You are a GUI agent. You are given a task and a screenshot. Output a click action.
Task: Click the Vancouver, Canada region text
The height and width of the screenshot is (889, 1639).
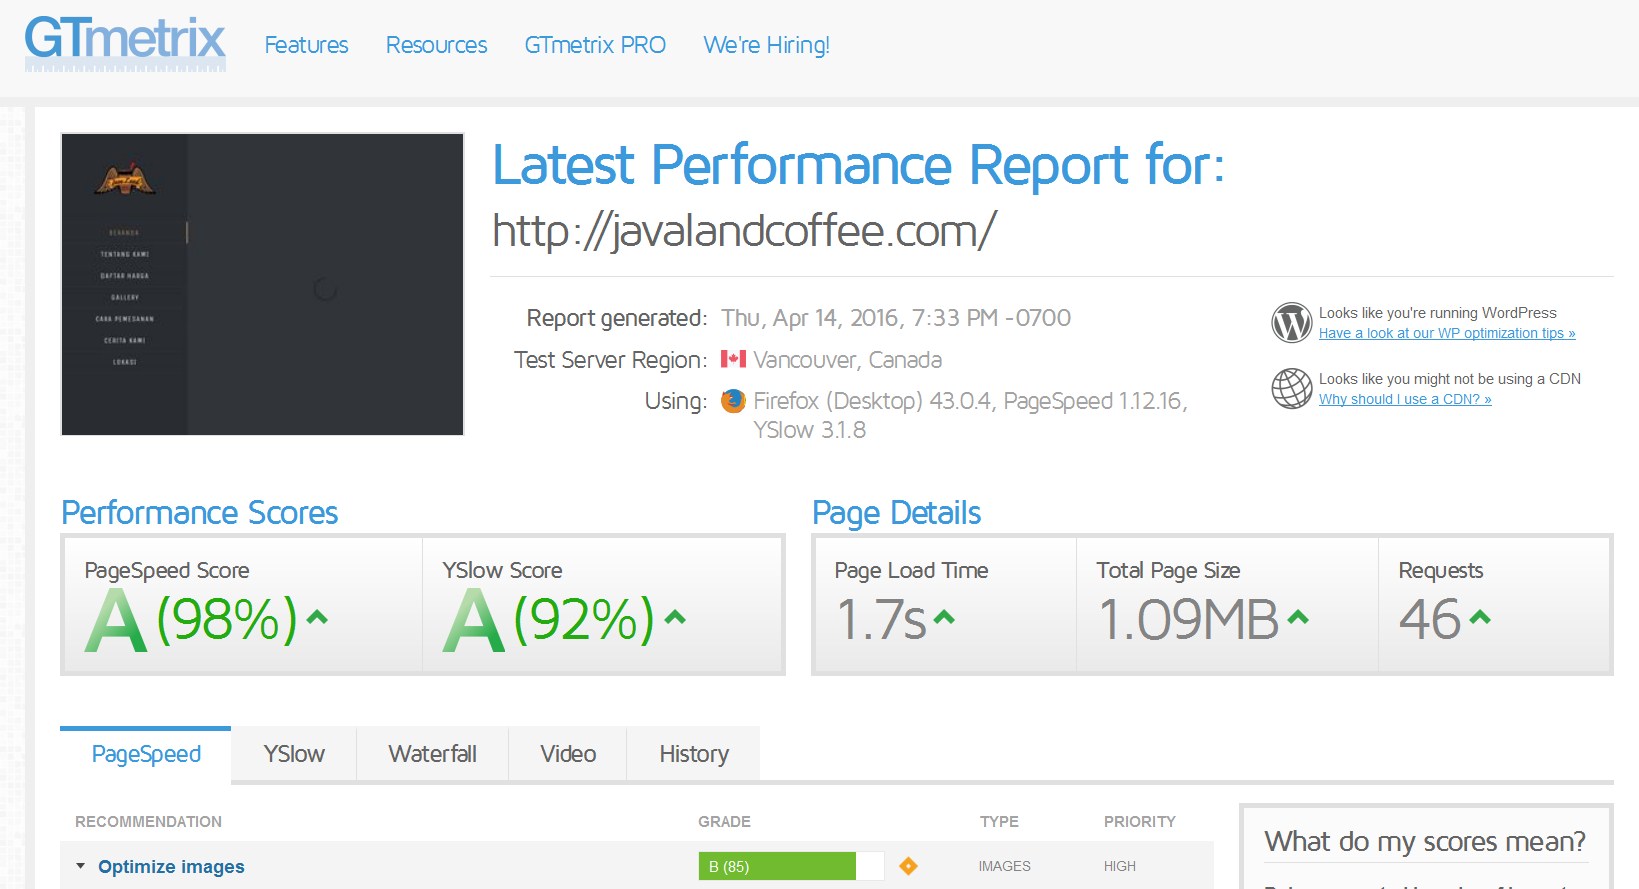coord(847,359)
